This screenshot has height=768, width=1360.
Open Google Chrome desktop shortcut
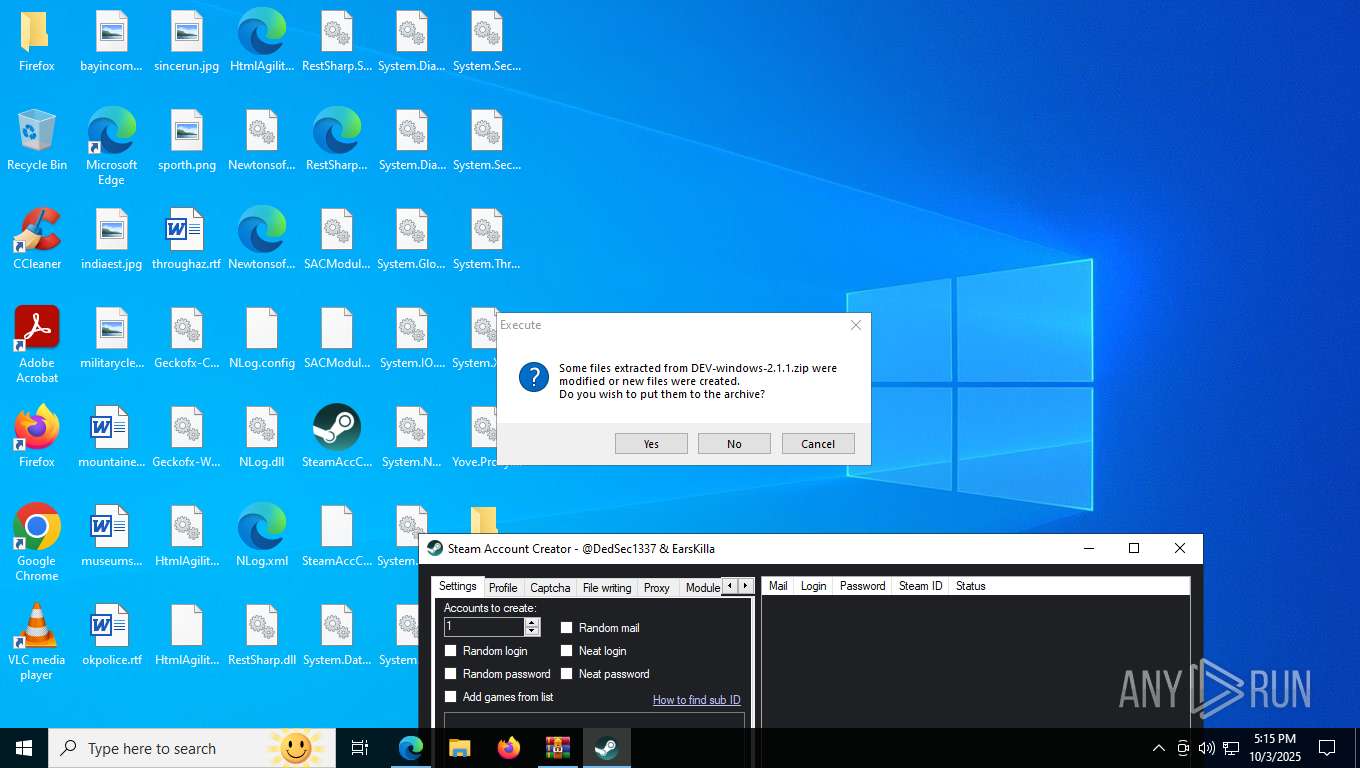37,543
